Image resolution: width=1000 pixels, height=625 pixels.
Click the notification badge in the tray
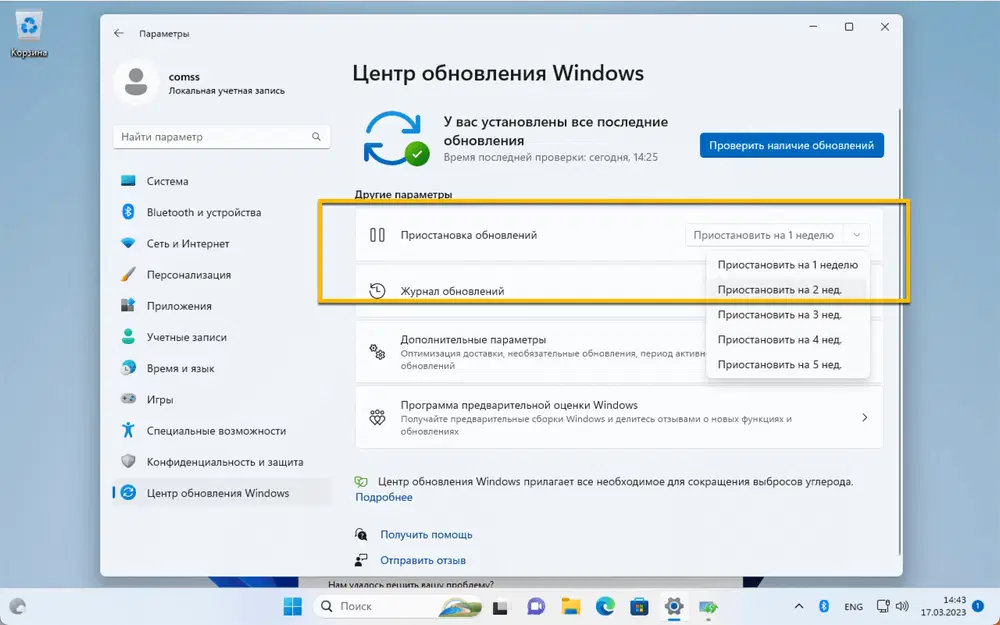click(978, 606)
